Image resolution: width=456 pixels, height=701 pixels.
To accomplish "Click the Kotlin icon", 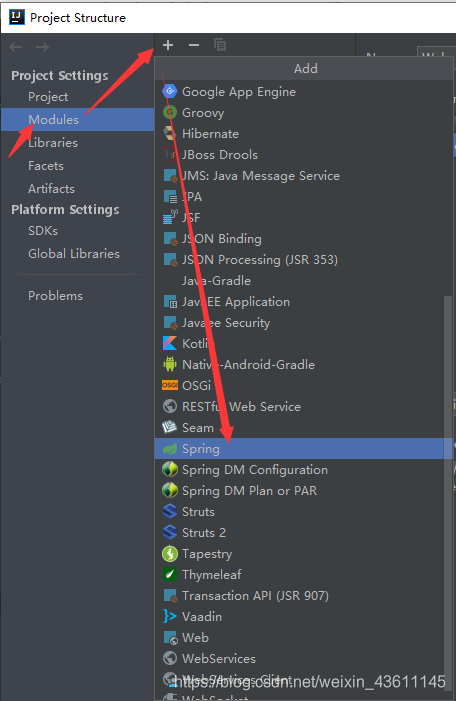I will [x=170, y=343].
